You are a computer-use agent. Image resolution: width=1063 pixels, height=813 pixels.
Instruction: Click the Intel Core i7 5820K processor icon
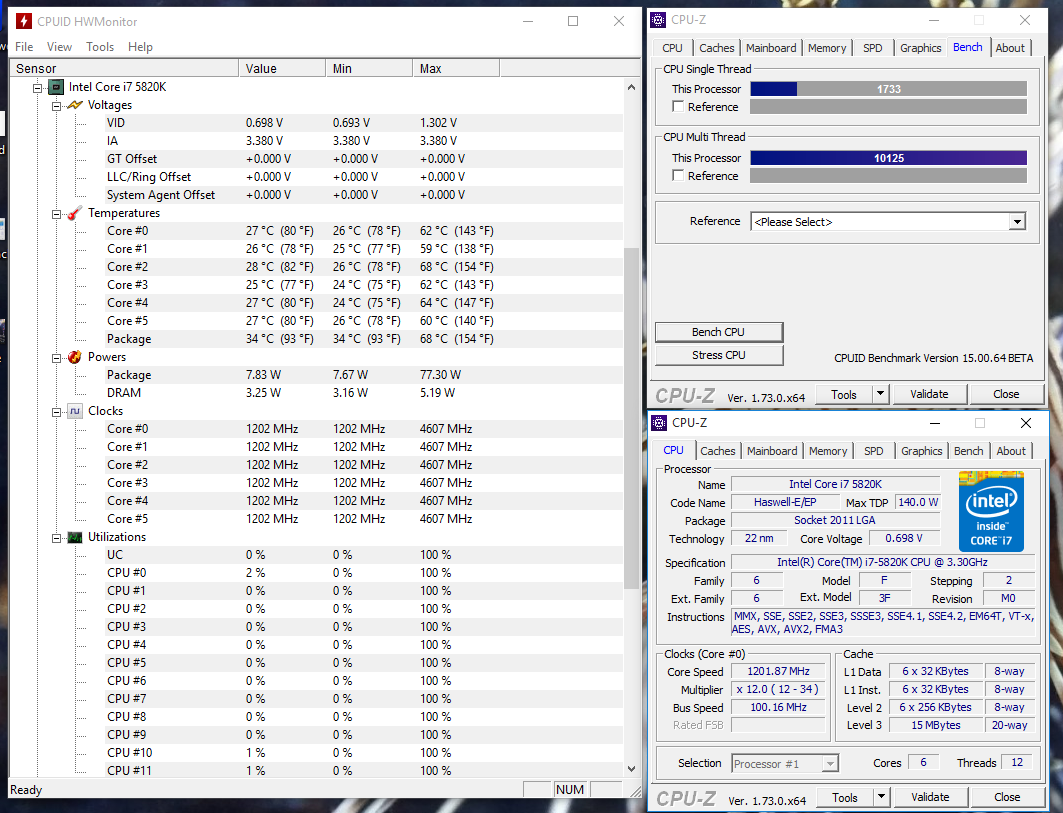[56, 87]
